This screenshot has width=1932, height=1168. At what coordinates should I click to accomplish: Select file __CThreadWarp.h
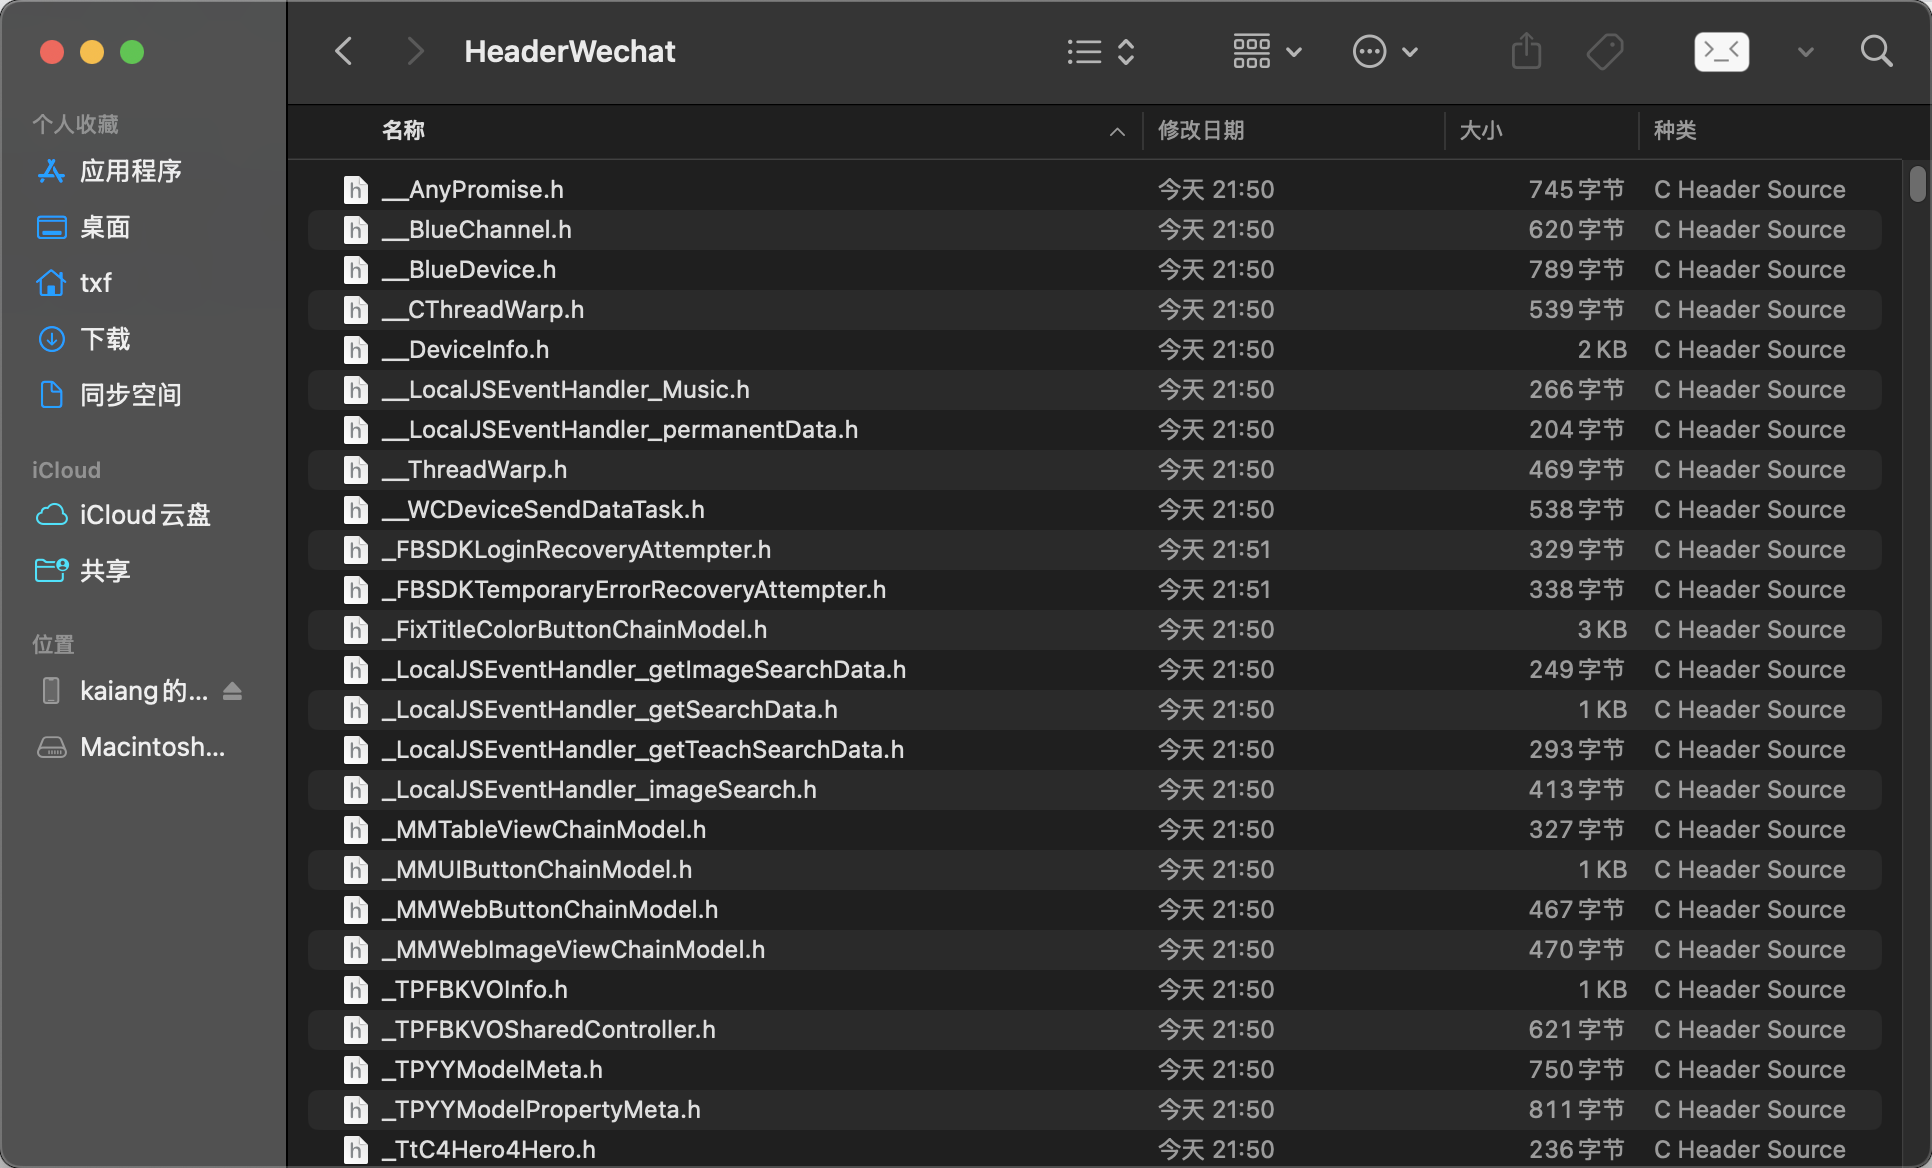[1094, 309]
